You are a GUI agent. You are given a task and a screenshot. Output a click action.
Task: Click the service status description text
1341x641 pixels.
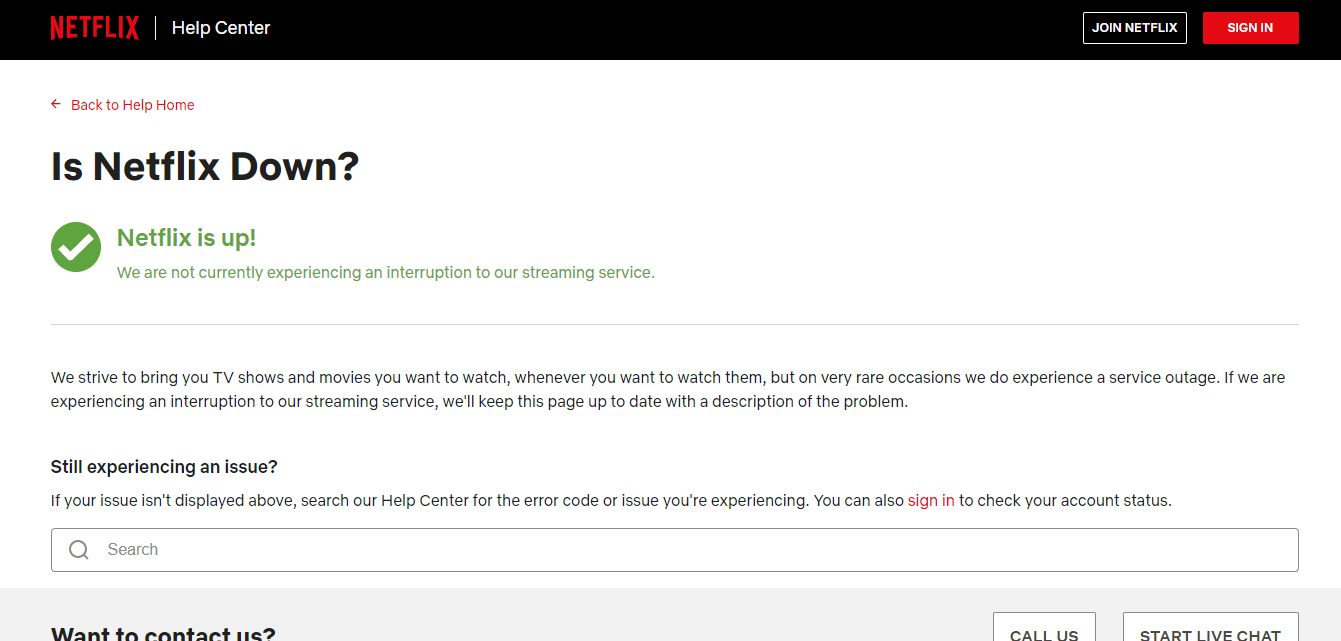pyautogui.click(x=385, y=272)
